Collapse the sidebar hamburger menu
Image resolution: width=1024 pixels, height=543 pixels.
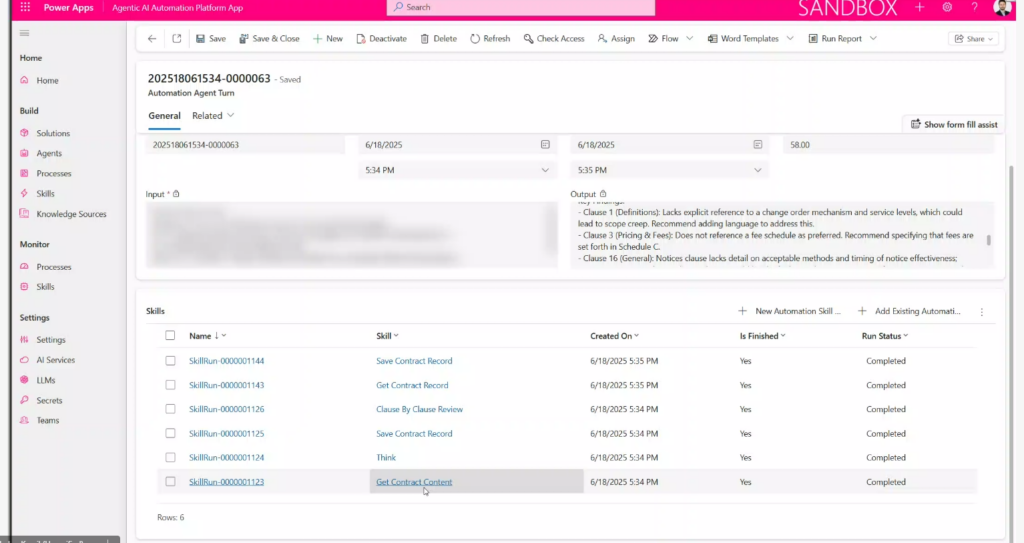25,33
